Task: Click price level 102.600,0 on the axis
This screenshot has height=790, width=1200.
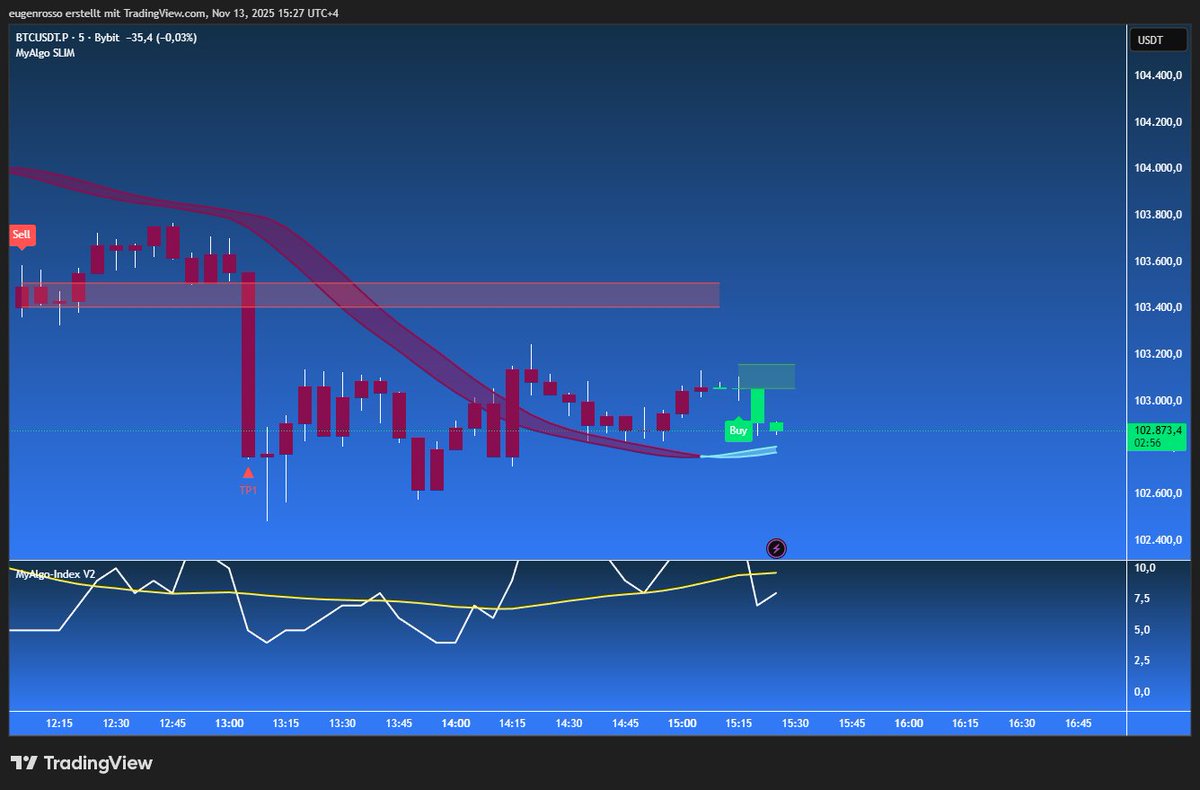Action: tap(1158, 493)
